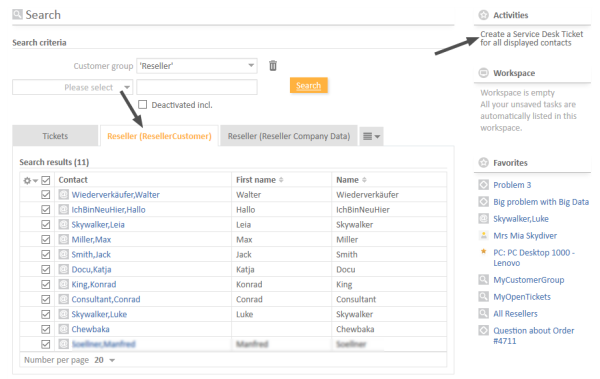Click the search icon beside MyCustomerGroup favorite
600x379 pixels.
tap(483, 280)
